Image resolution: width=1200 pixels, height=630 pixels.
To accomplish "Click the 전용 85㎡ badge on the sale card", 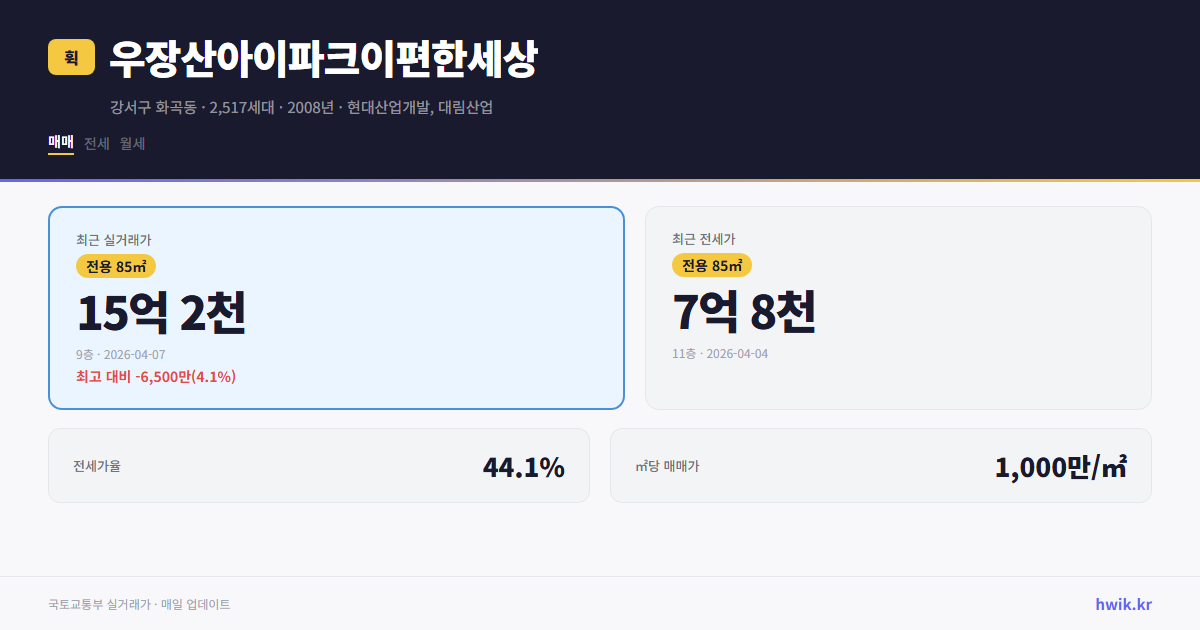I will pos(117,266).
